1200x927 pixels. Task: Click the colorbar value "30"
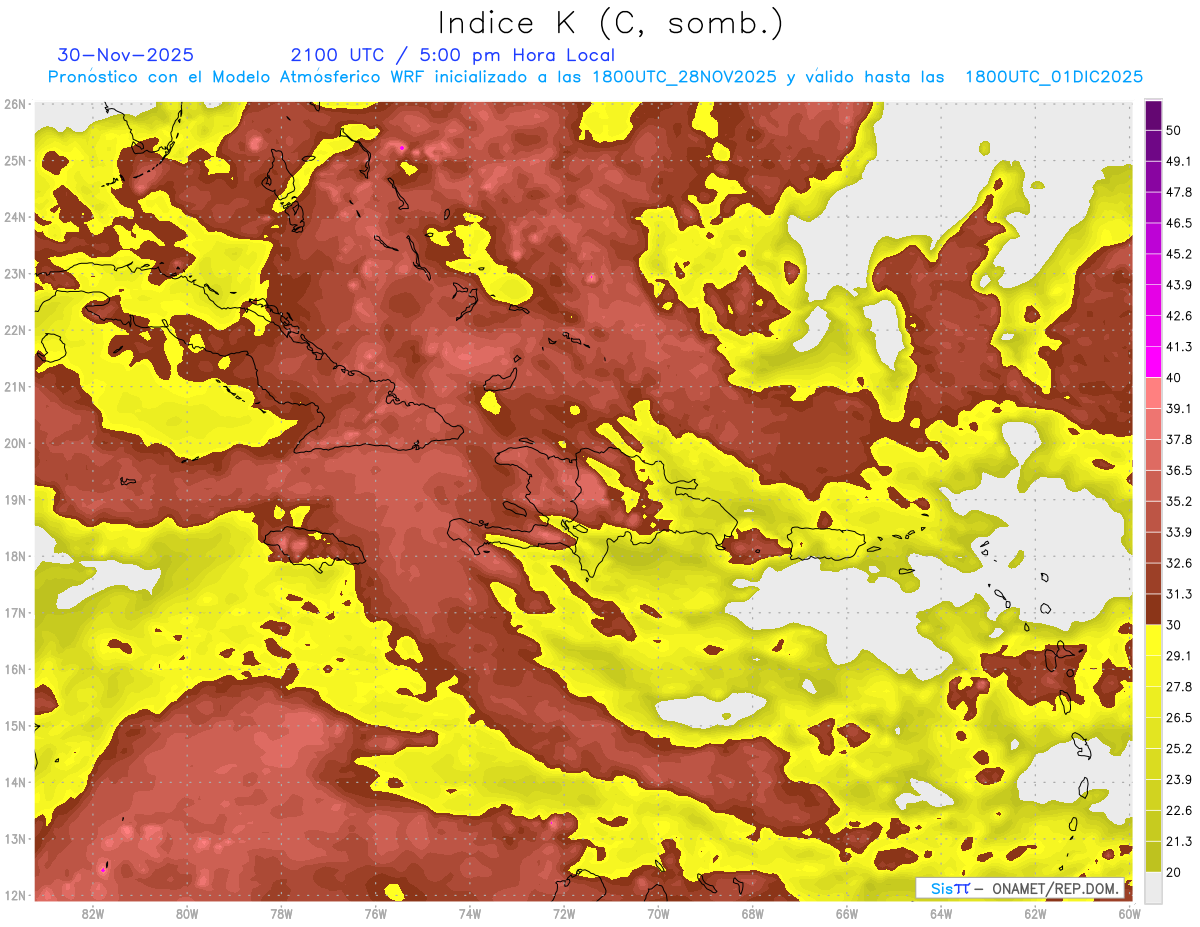coord(1175,625)
